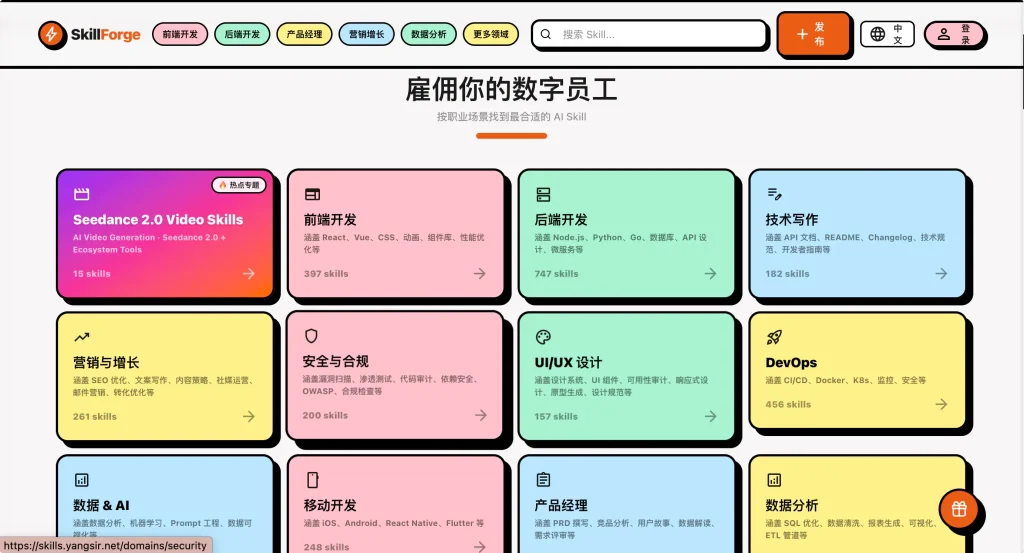Click the trending arrow icon on 营销与增长 card
This screenshot has height=553, width=1024.
pyautogui.click(x=82, y=338)
